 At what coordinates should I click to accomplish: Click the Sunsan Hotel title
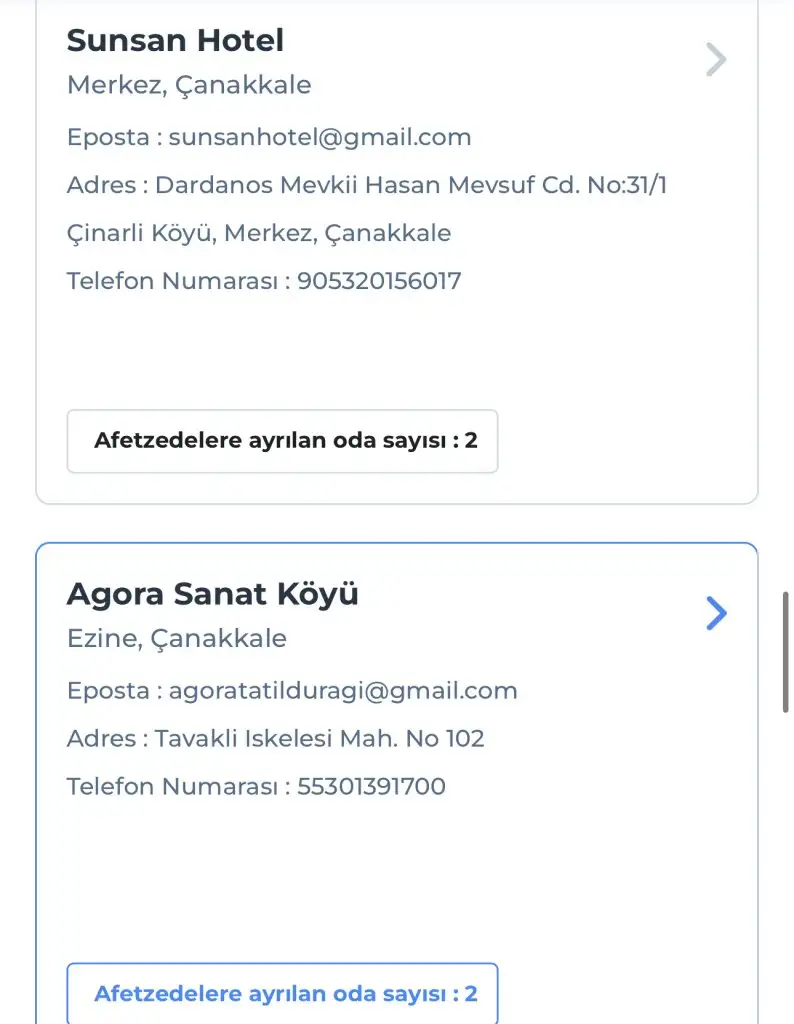(175, 41)
